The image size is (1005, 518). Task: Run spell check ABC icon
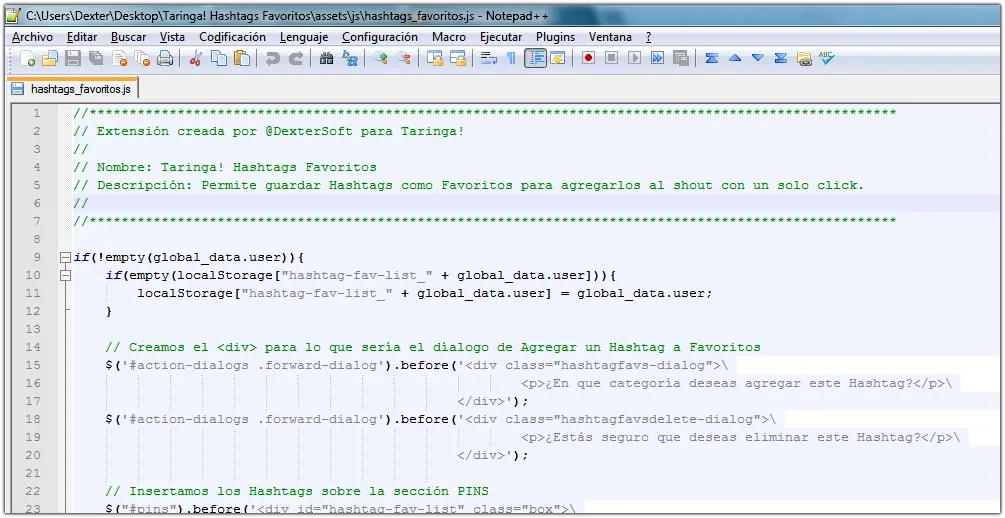click(827, 59)
